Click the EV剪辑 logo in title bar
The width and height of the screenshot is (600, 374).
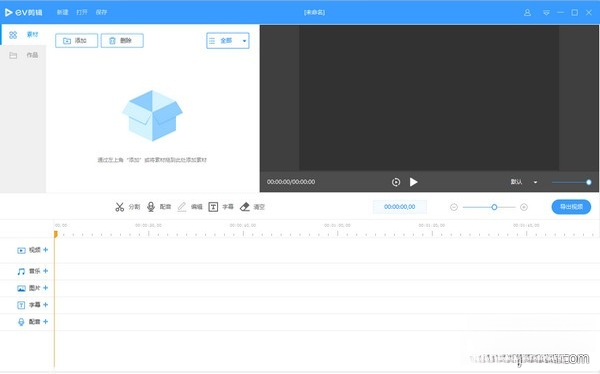click(23, 12)
